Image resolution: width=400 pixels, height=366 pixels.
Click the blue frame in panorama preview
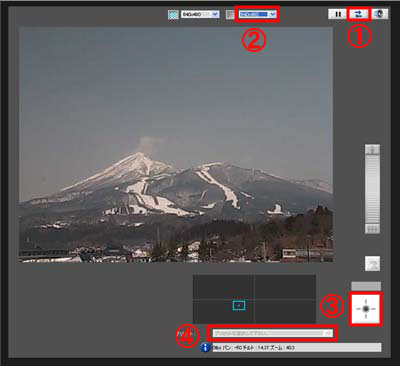coord(239,305)
